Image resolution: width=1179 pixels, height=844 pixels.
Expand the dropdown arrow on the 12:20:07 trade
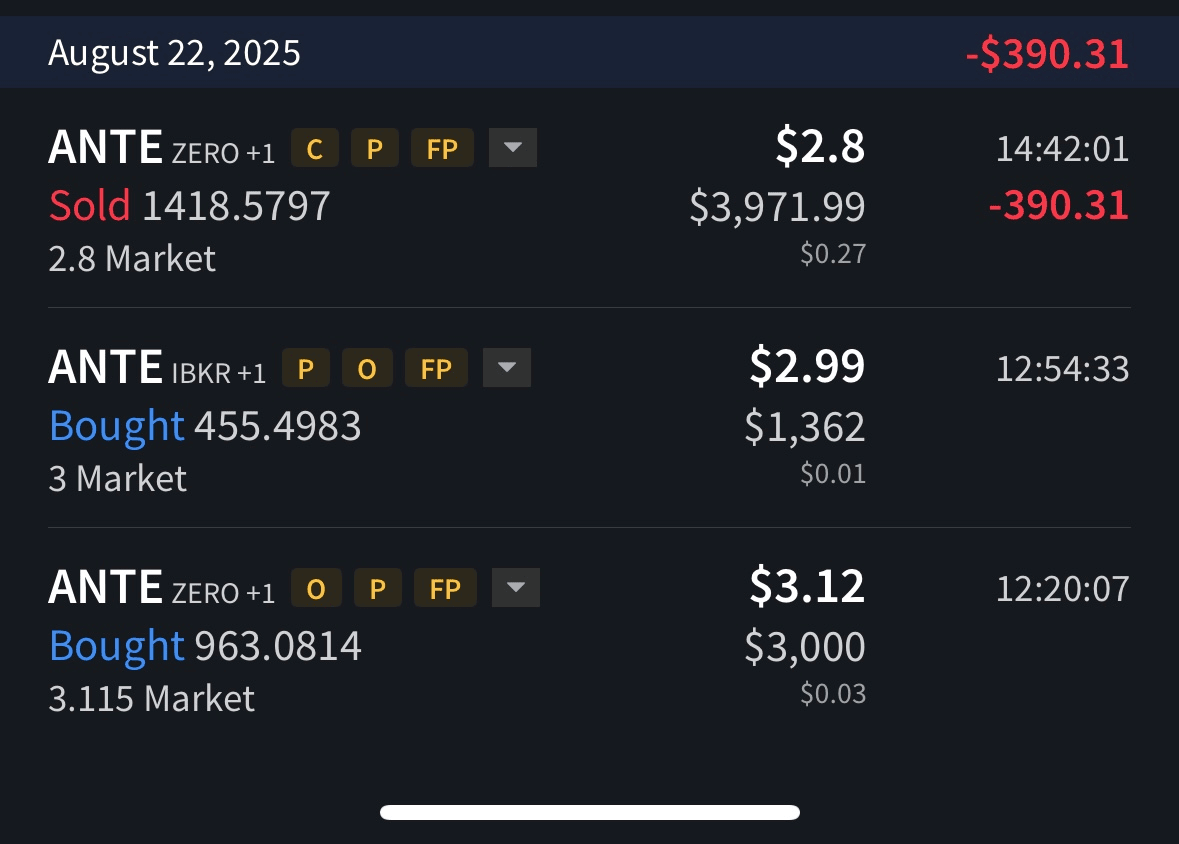tap(516, 588)
